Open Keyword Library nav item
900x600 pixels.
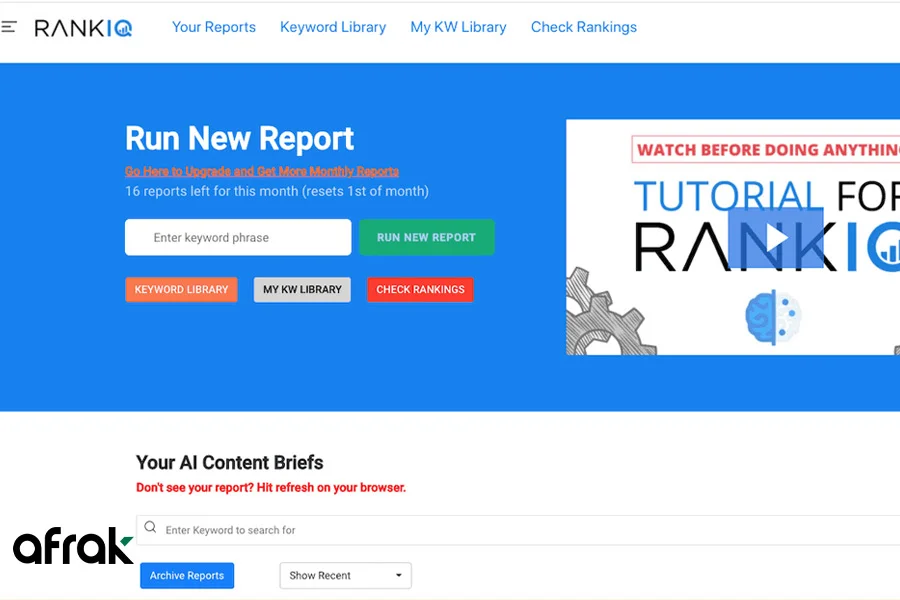(333, 27)
